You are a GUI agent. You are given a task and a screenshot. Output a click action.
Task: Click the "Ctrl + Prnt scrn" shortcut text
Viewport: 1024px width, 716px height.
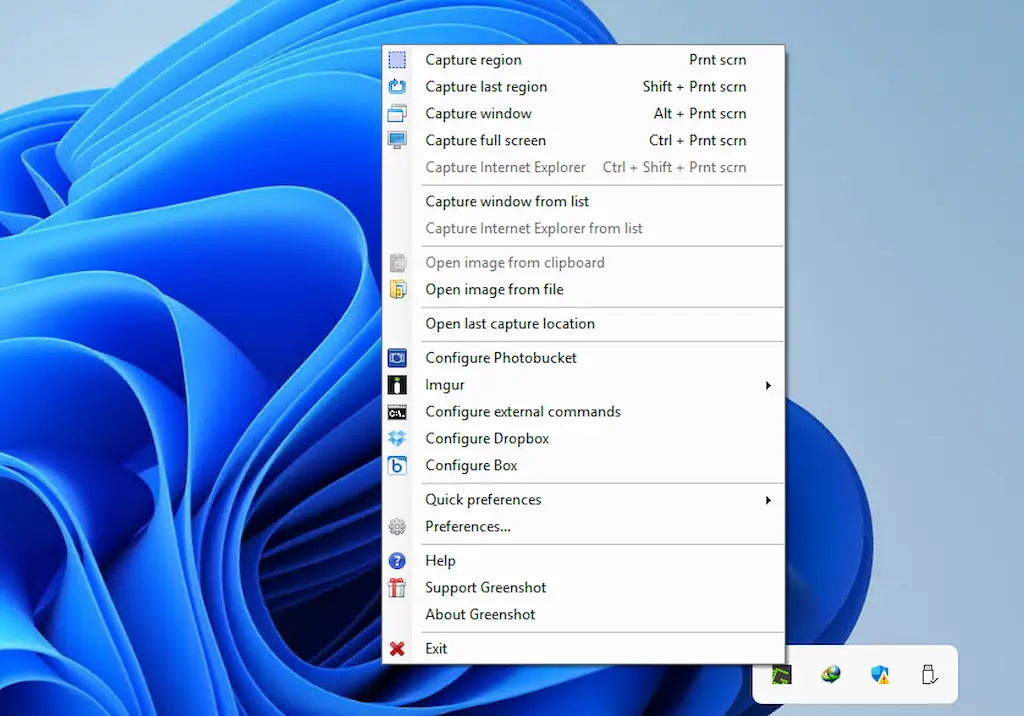(x=697, y=140)
